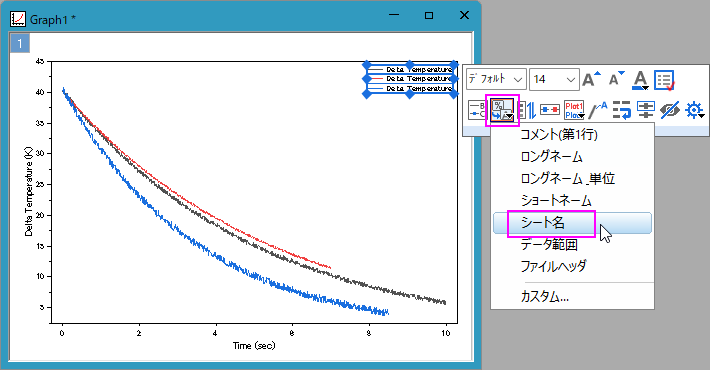Image resolution: width=710 pixels, height=370 pixels.
Task: Choose ファイルヘッダ menu entry
Action: [553, 266]
